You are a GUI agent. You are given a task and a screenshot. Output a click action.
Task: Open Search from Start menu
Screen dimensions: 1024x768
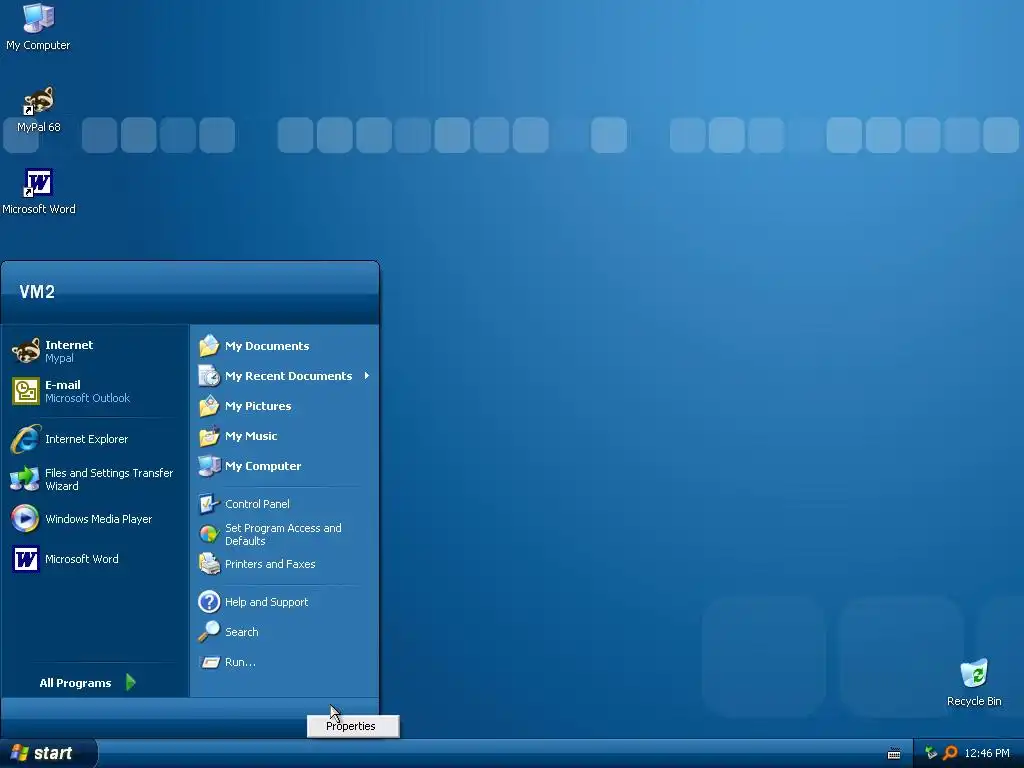click(285, 632)
